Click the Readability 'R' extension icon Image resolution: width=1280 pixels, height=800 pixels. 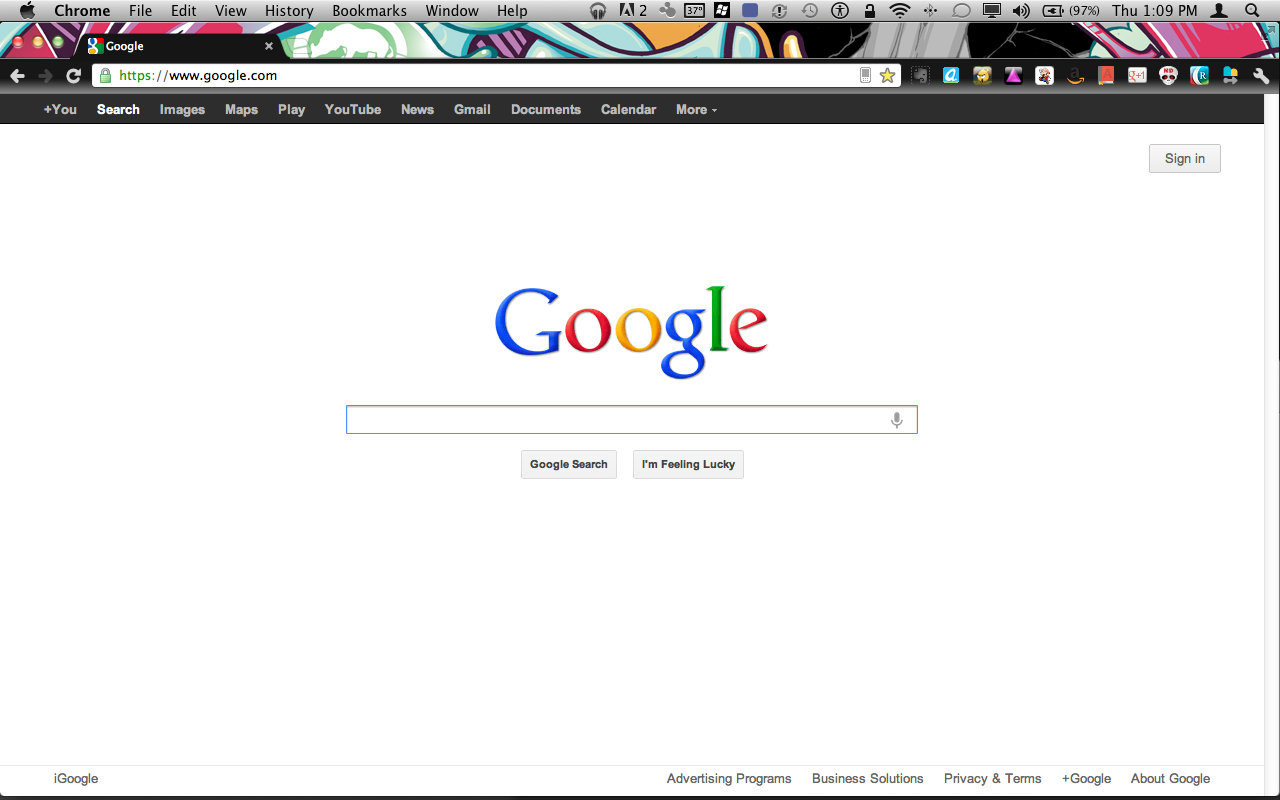click(1199, 75)
